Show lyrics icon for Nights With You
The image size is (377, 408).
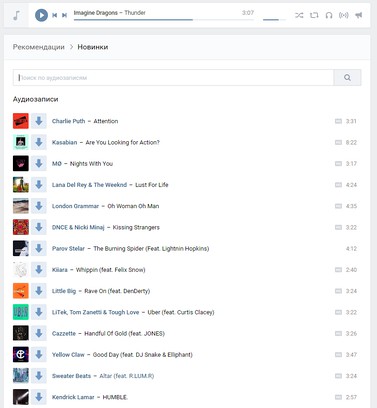[x=338, y=163]
